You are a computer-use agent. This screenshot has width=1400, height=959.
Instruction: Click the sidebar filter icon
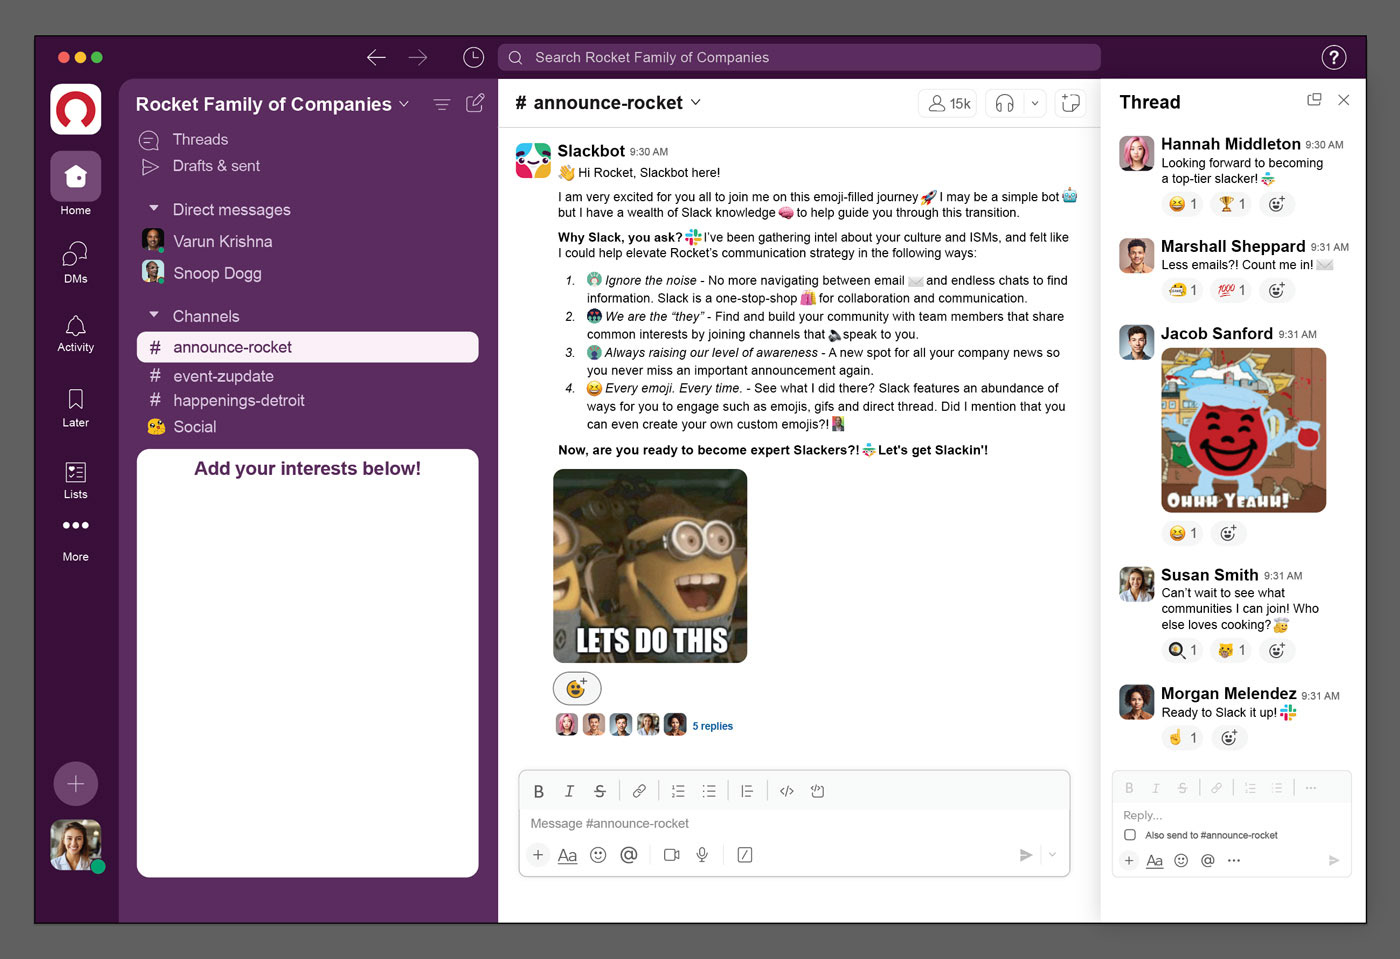pyautogui.click(x=441, y=104)
